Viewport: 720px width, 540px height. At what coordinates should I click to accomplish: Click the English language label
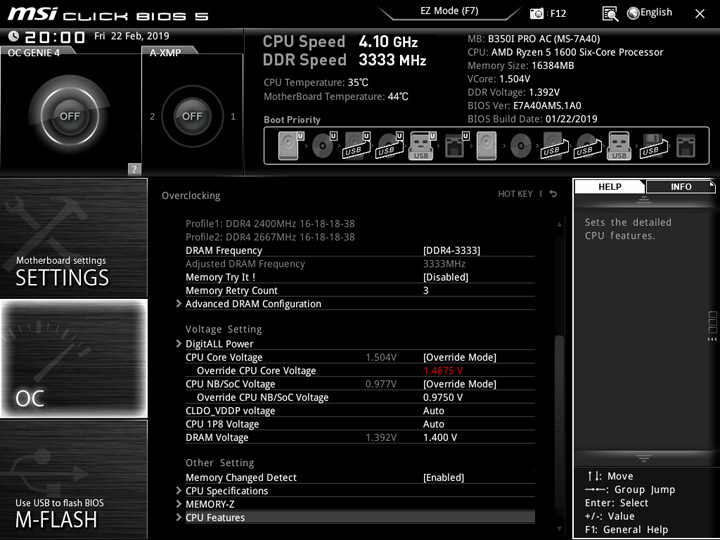(656, 13)
